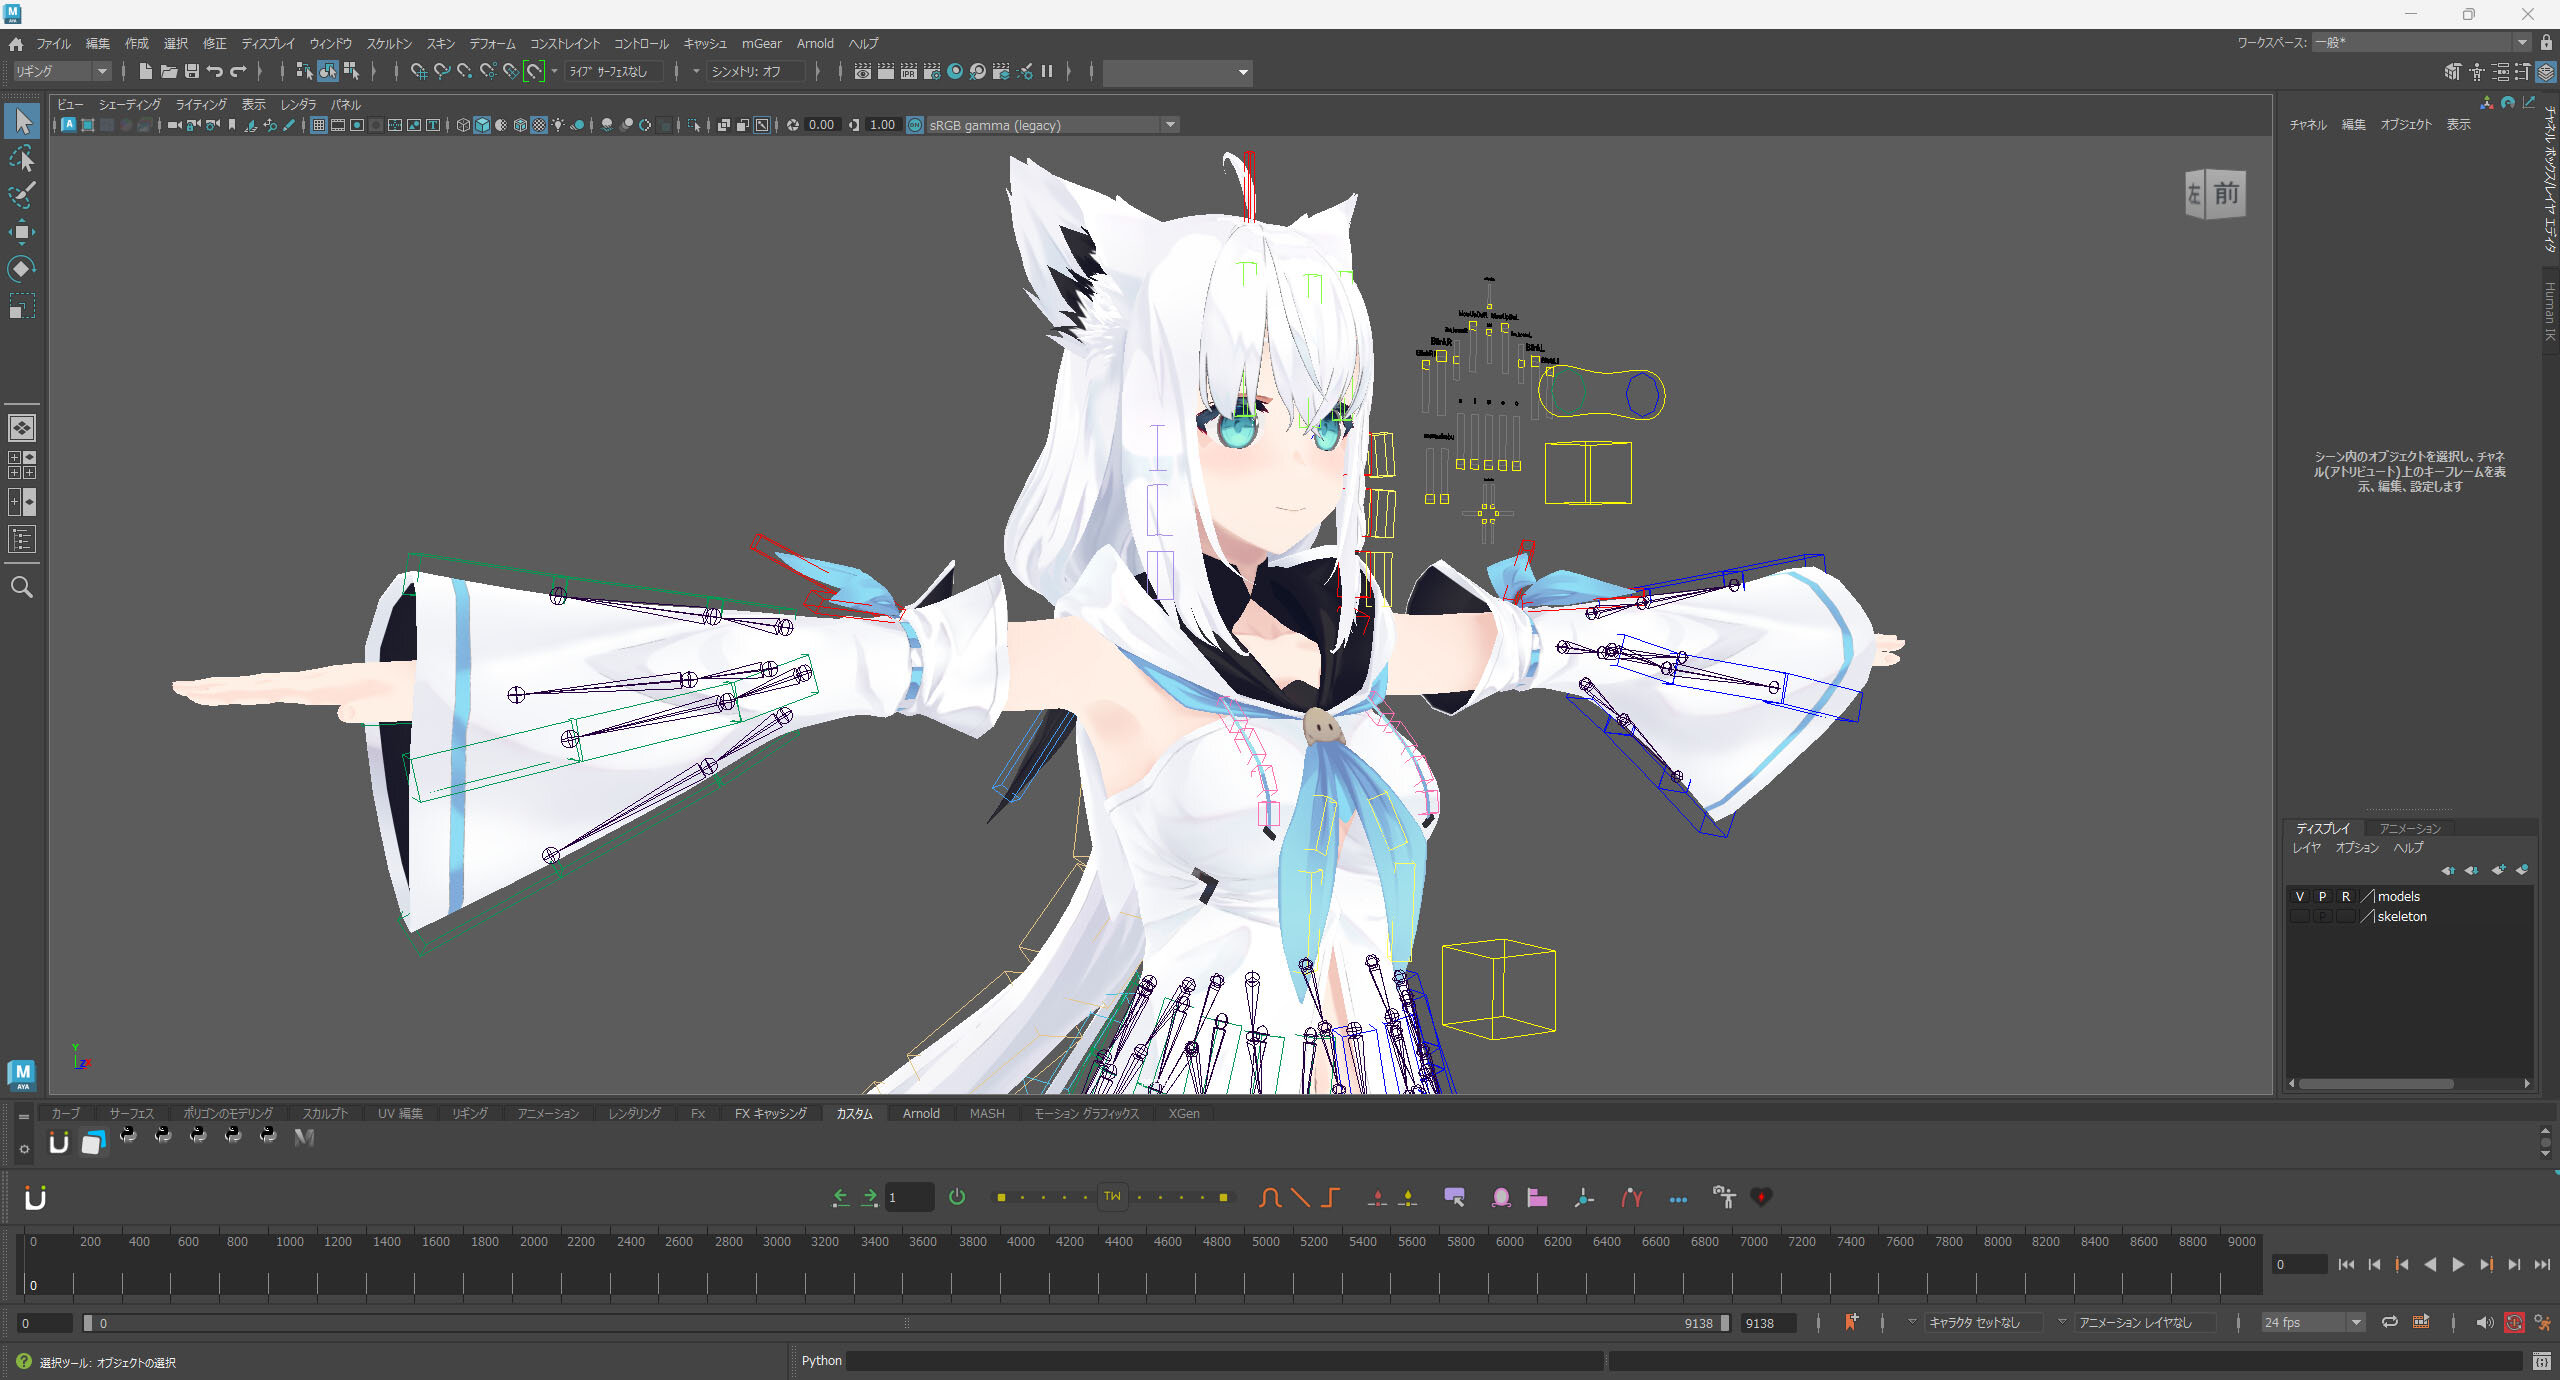Click the pause Viewport 2.0 icon
The image size is (2560, 1380).
tap(1047, 71)
